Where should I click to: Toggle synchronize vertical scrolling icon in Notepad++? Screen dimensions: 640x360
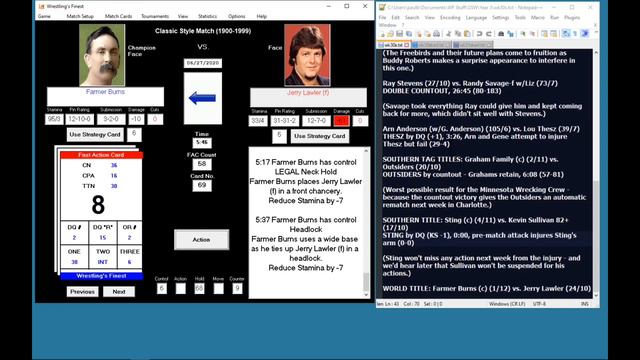pyautogui.click(x=544, y=34)
